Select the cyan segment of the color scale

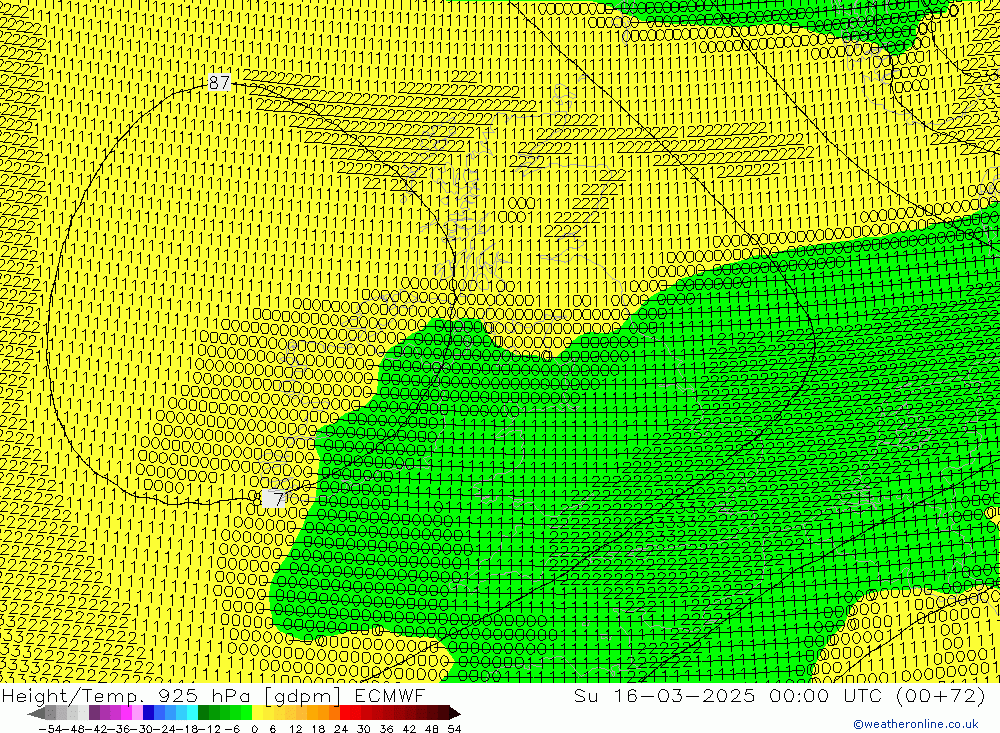point(192,713)
